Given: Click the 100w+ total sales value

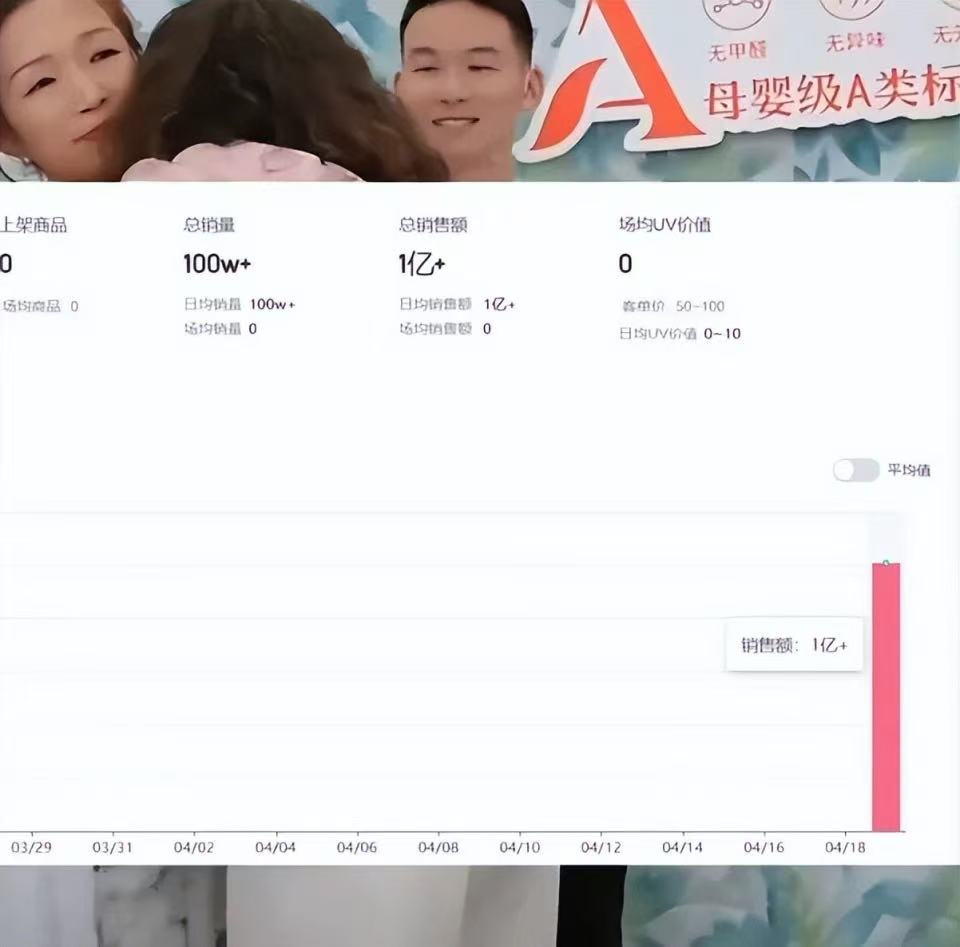Looking at the screenshot, I should coord(217,264).
